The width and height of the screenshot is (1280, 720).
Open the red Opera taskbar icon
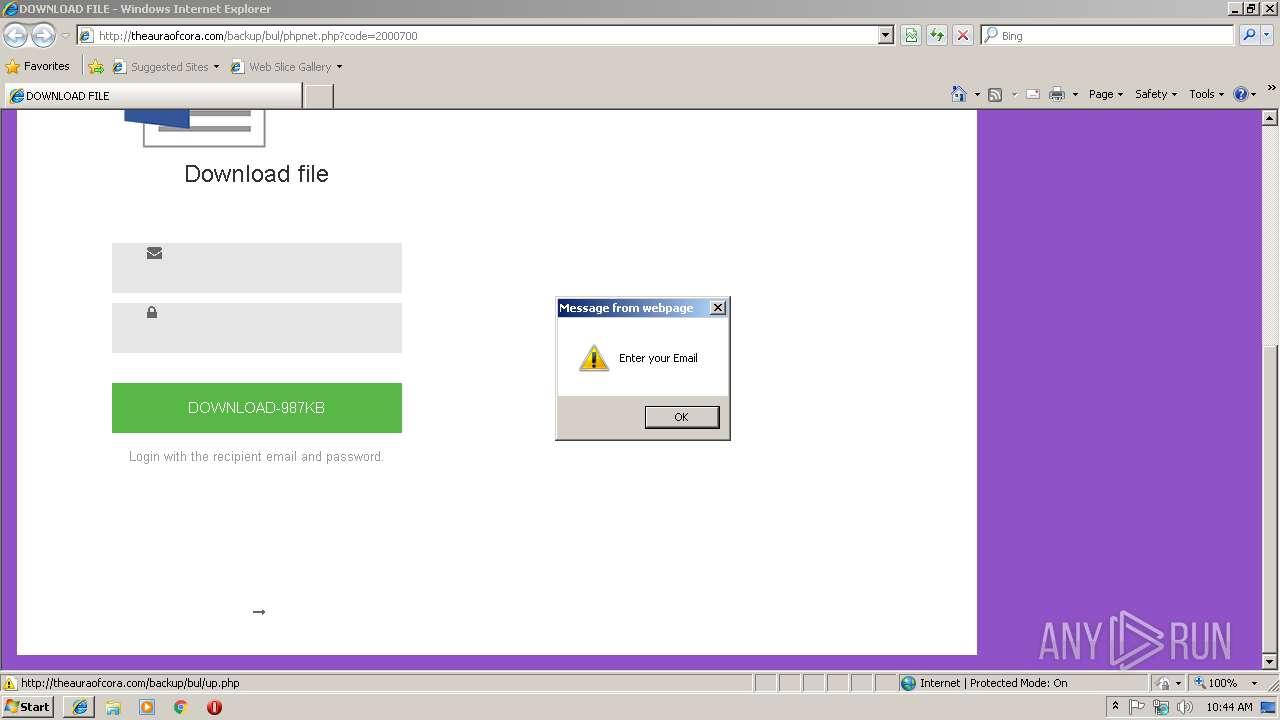click(x=214, y=707)
